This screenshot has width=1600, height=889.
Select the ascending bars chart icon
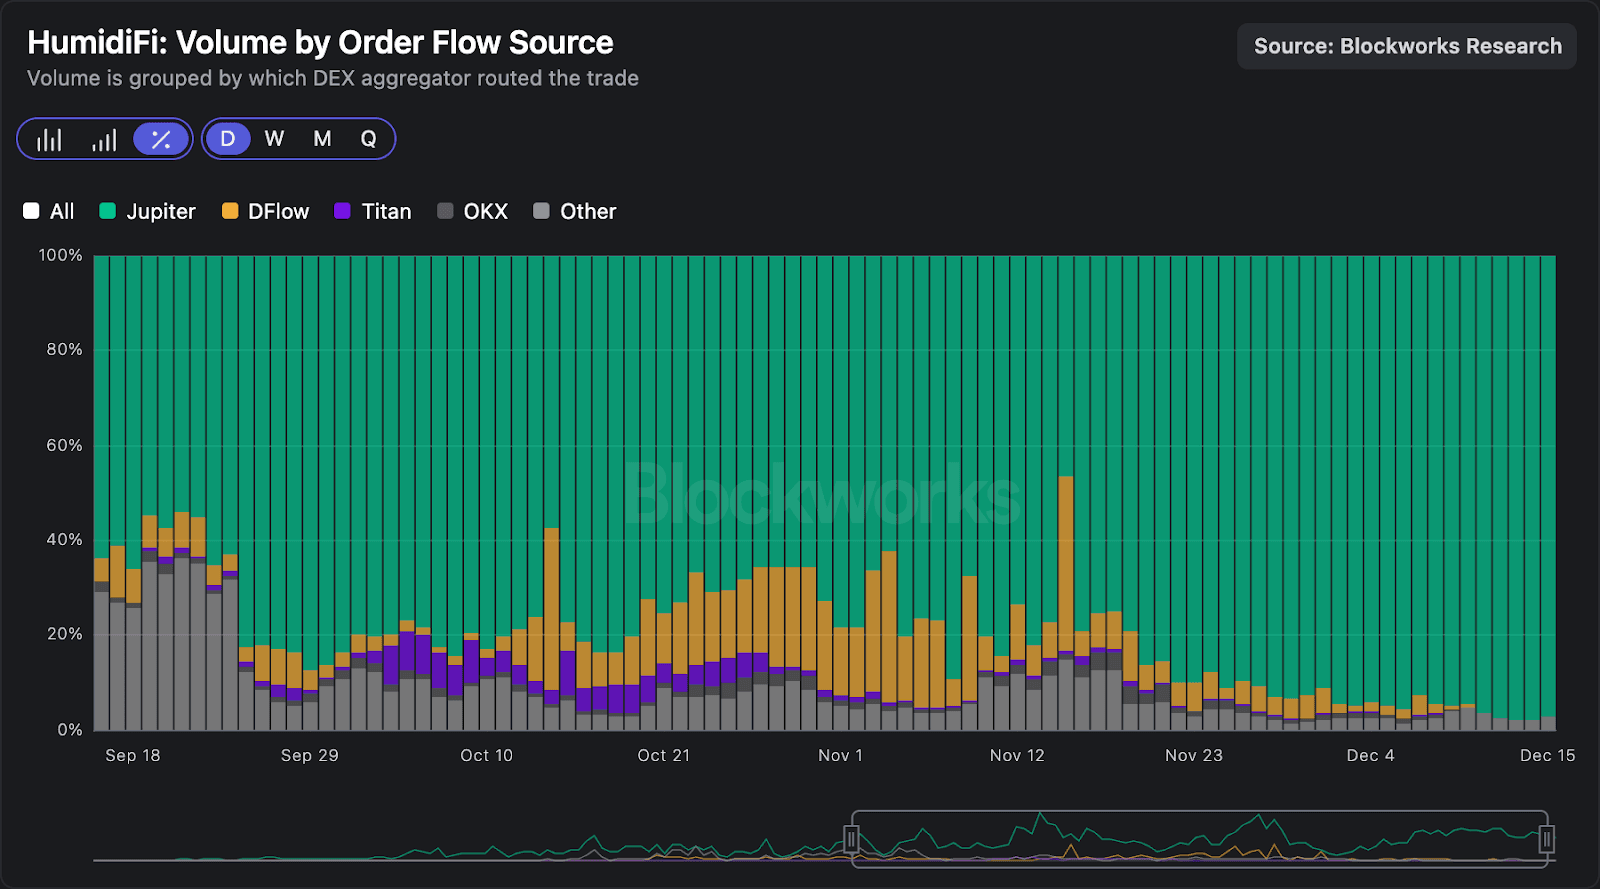[104, 139]
